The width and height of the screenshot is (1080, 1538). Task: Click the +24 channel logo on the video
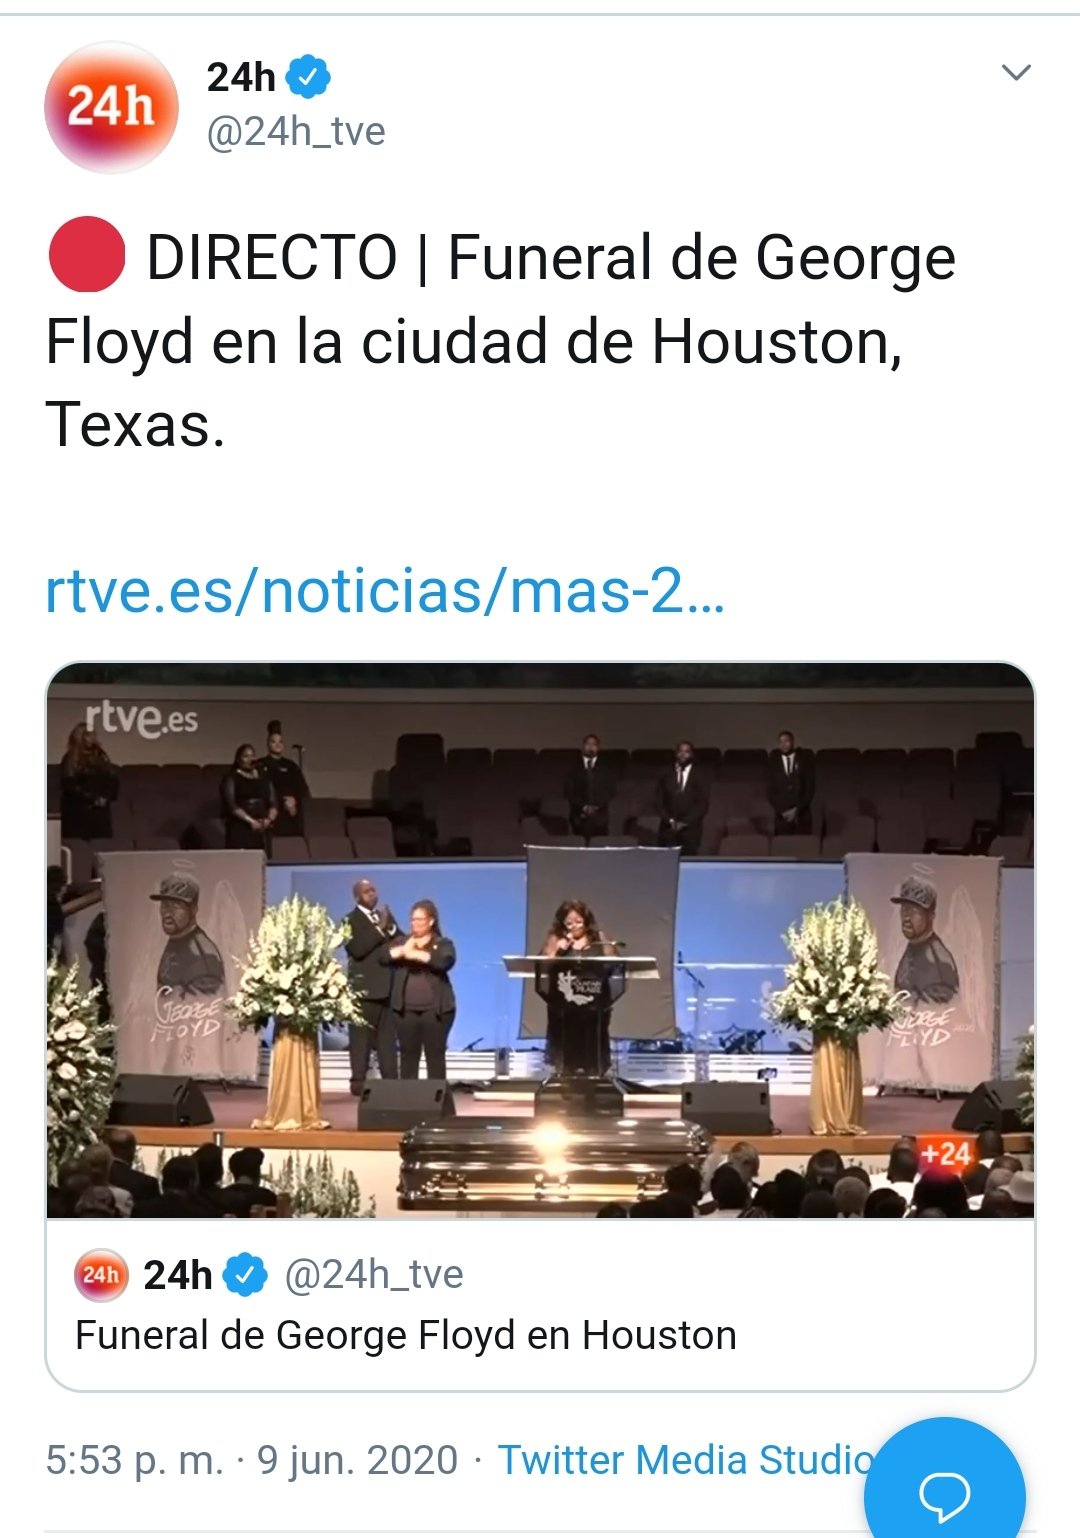(x=945, y=1155)
